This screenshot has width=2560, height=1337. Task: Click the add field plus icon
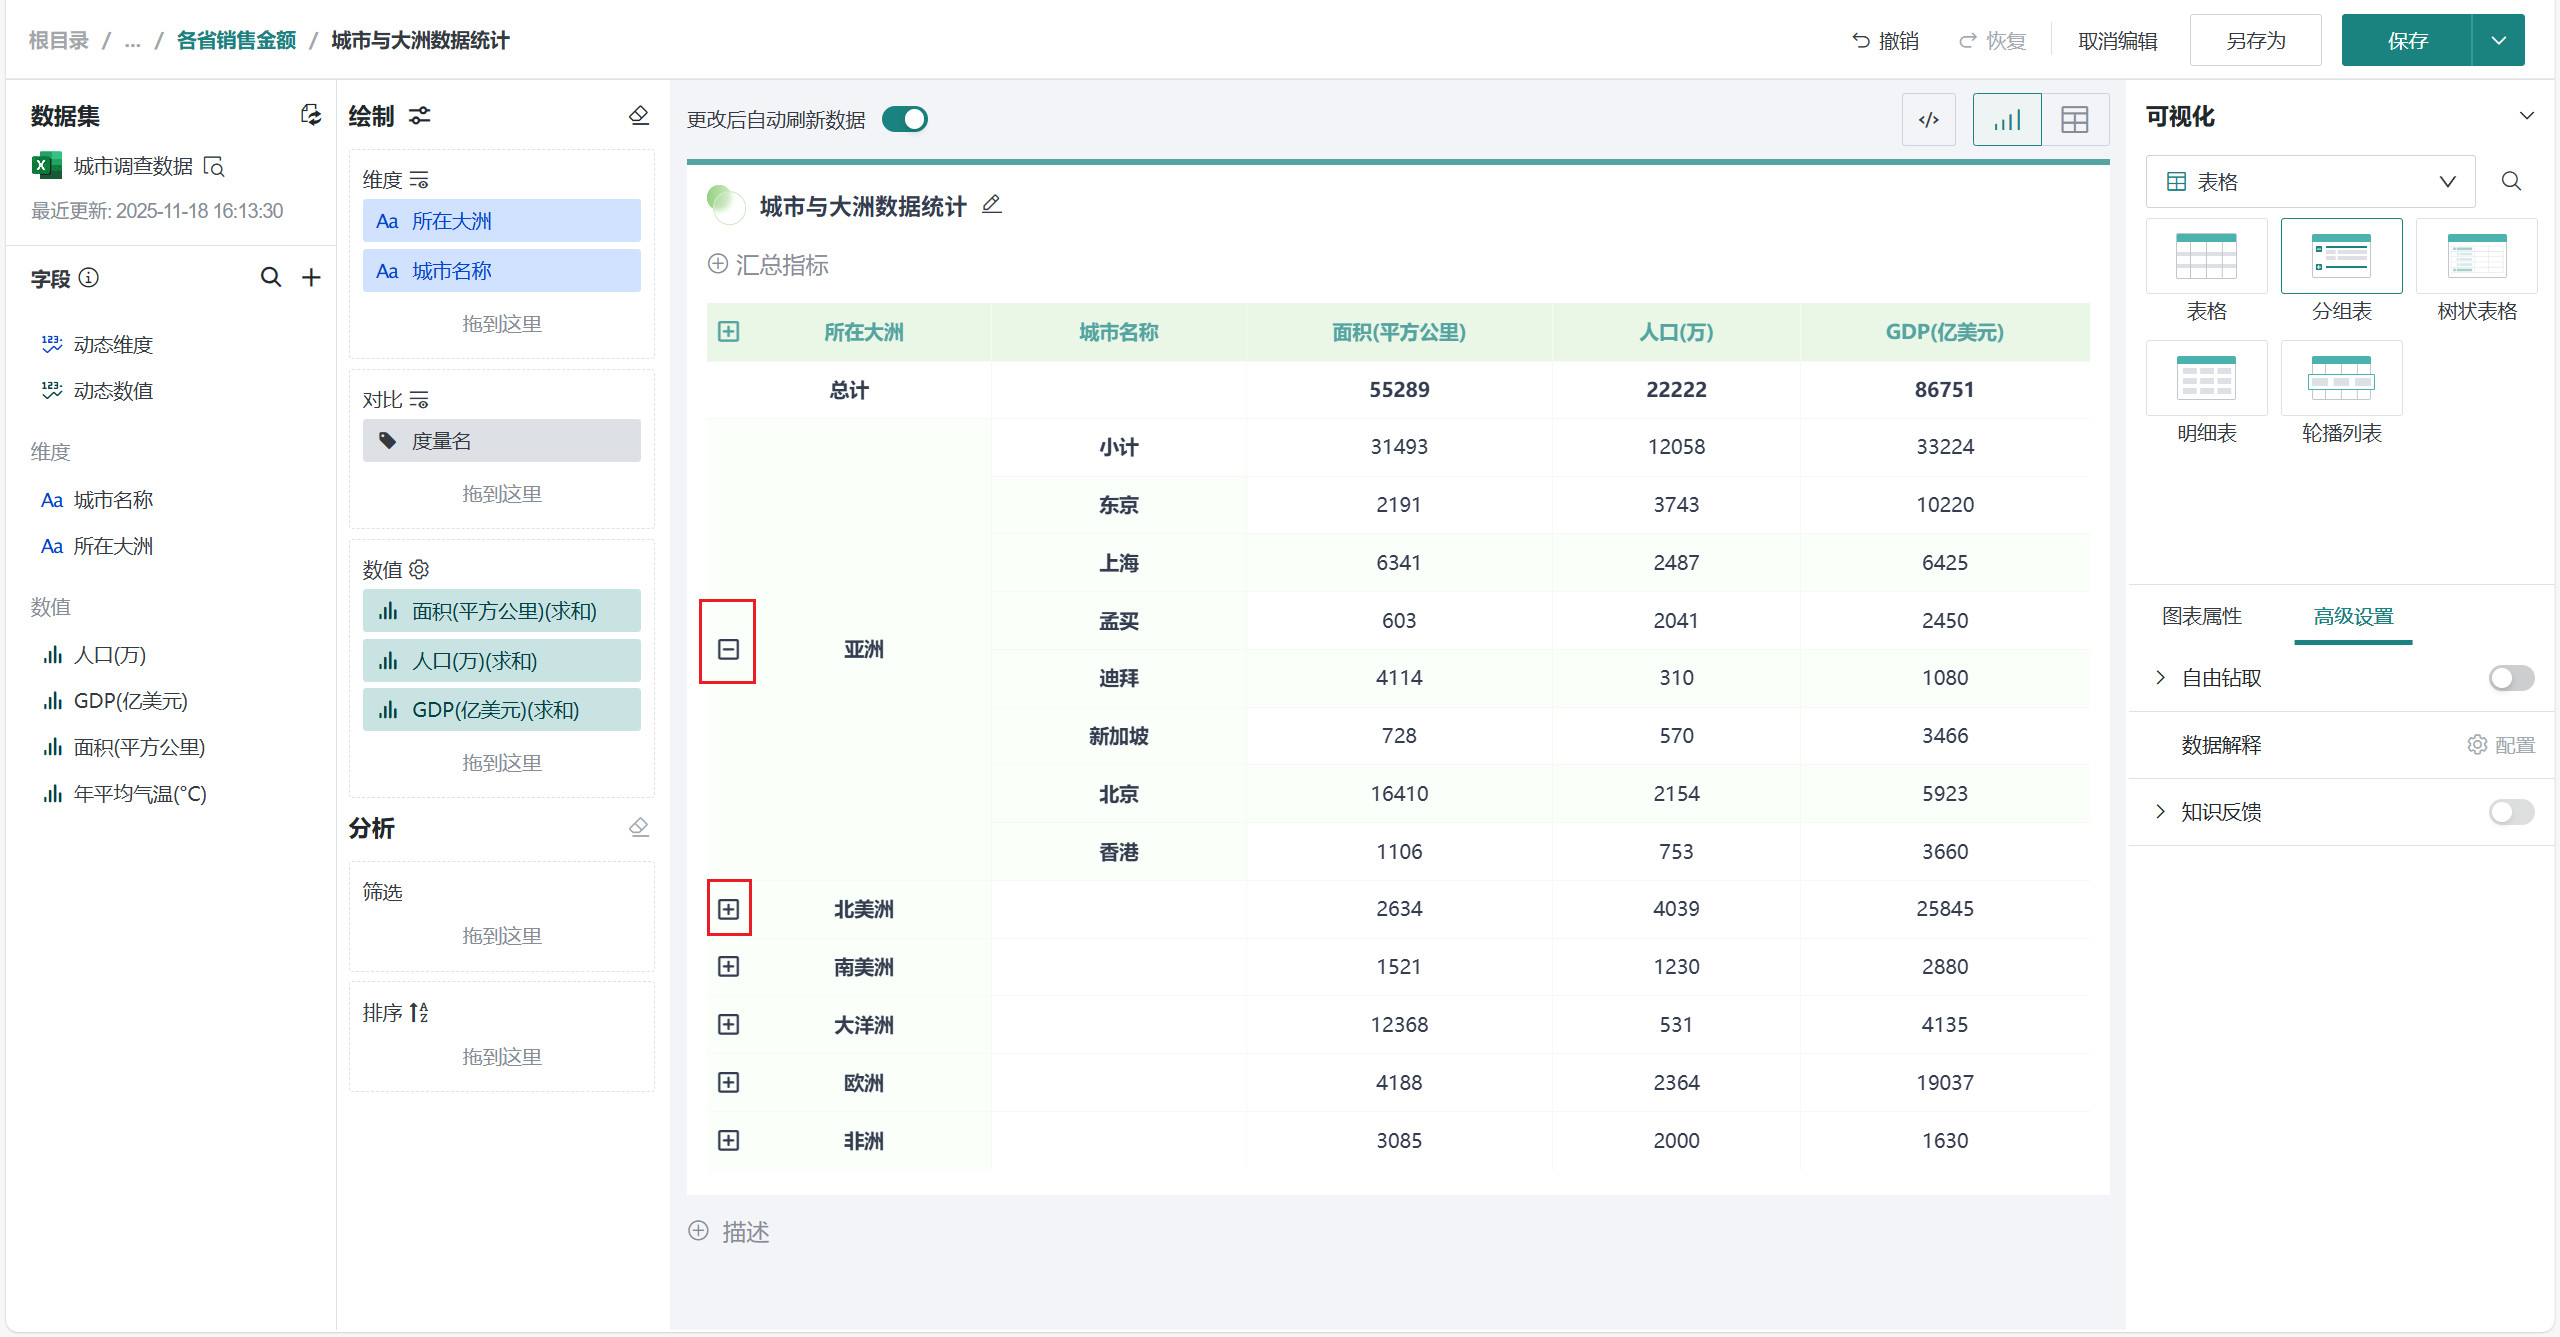(x=312, y=277)
